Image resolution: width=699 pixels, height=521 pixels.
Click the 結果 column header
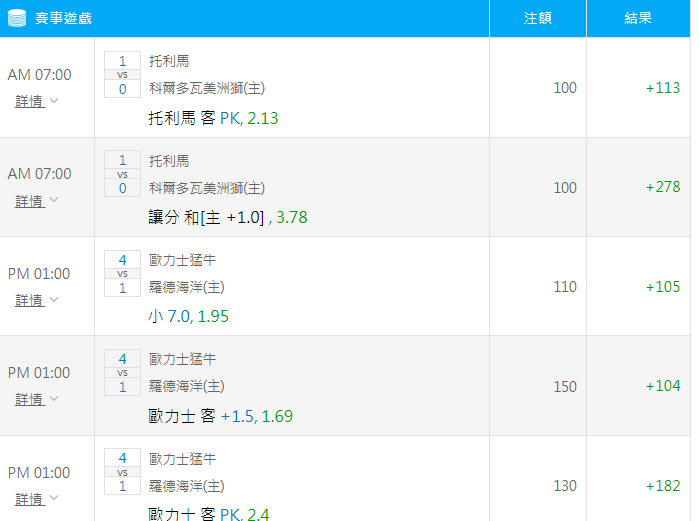638,18
